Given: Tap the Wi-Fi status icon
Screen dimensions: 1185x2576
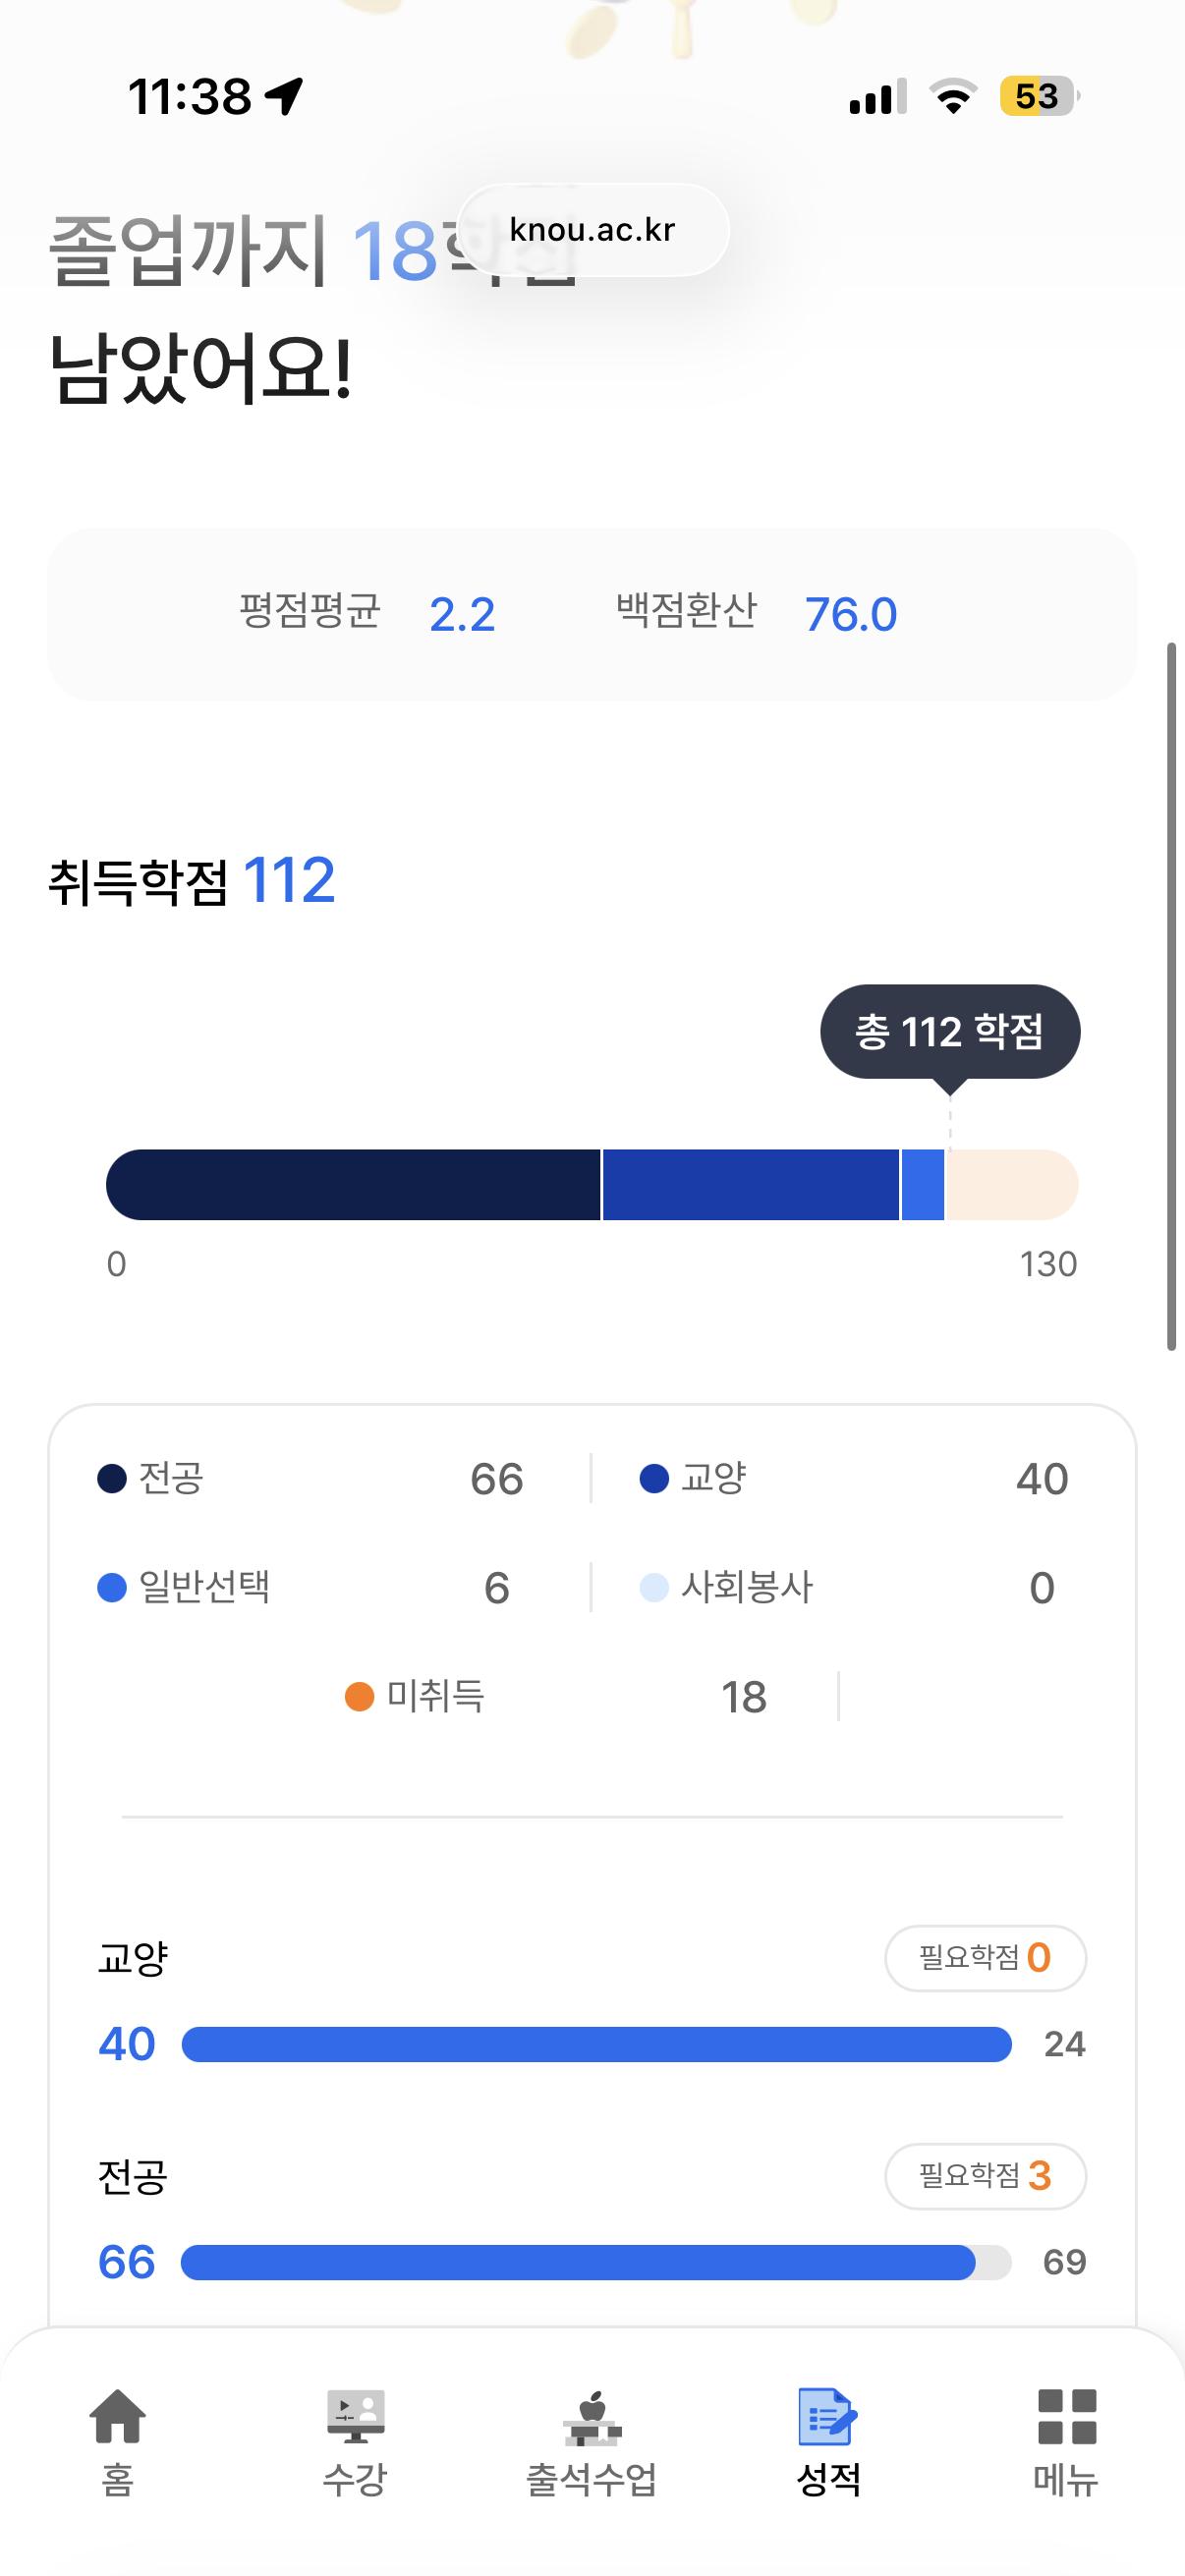Looking at the screenshot, I should (953, 97).
